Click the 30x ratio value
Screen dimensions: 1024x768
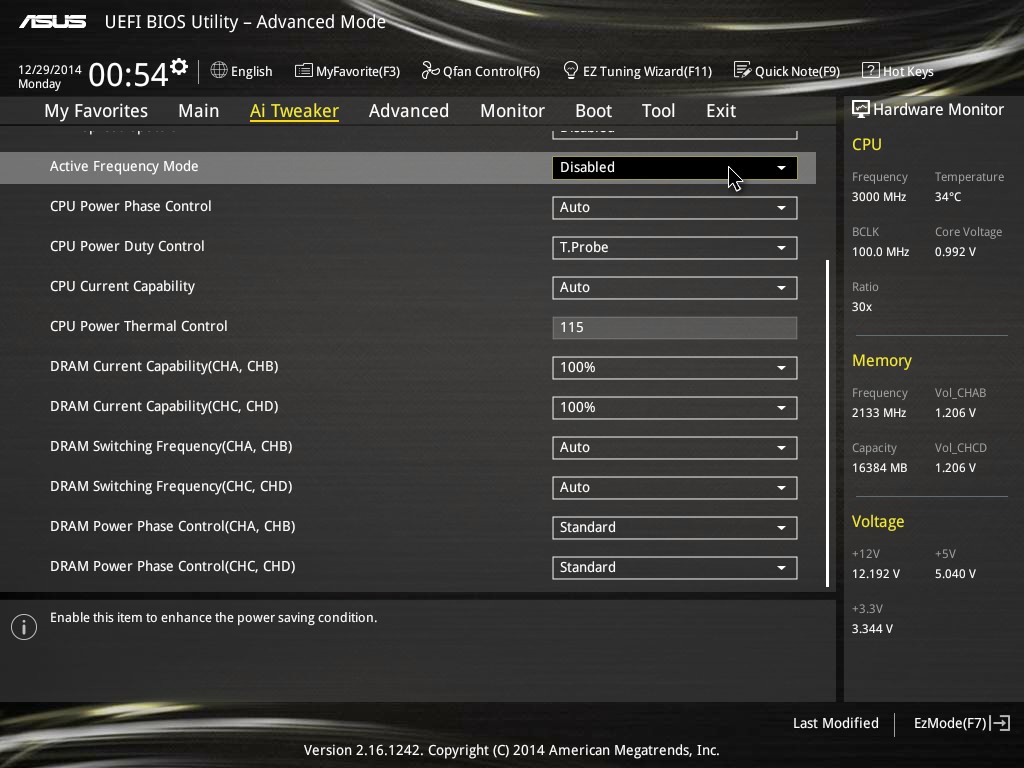[x=861, y=306]
